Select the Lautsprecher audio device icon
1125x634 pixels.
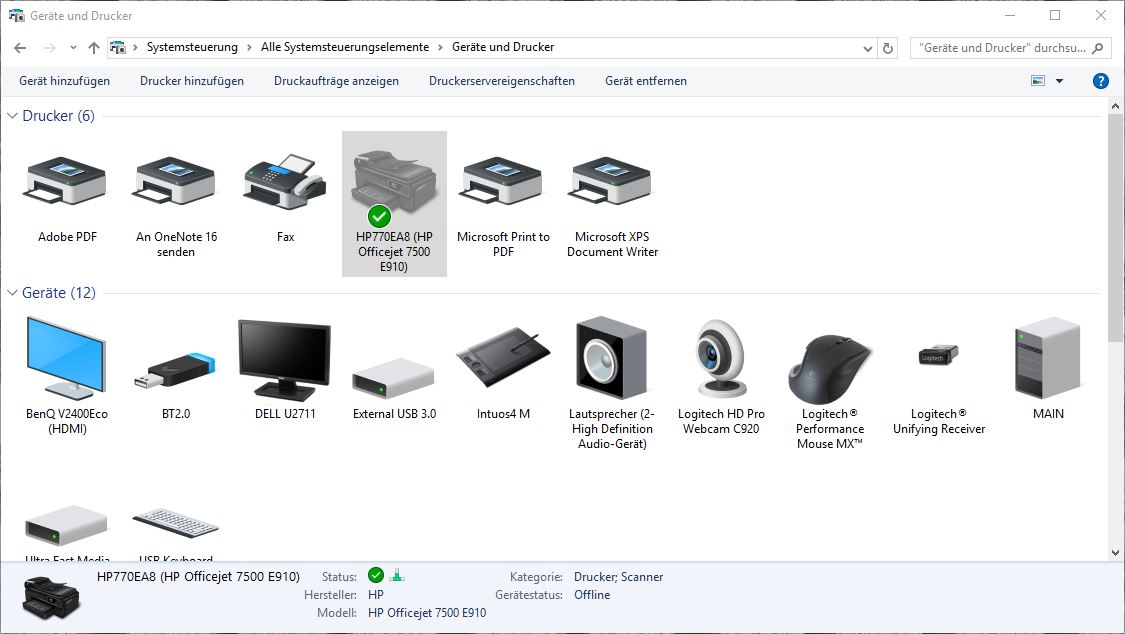(612, 359)
